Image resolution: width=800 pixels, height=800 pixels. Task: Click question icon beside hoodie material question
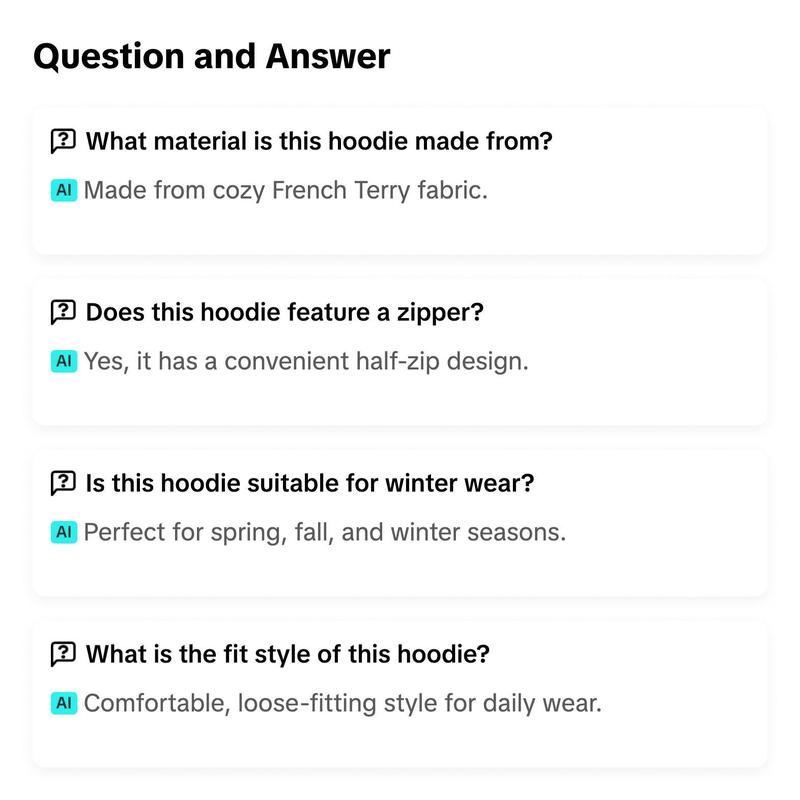pos(63,141)
